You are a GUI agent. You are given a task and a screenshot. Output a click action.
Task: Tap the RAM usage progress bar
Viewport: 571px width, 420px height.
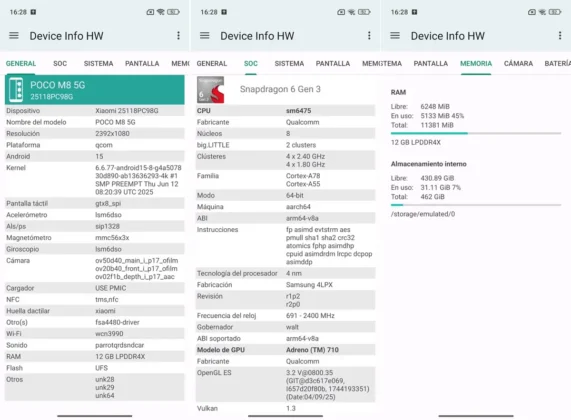476,133
